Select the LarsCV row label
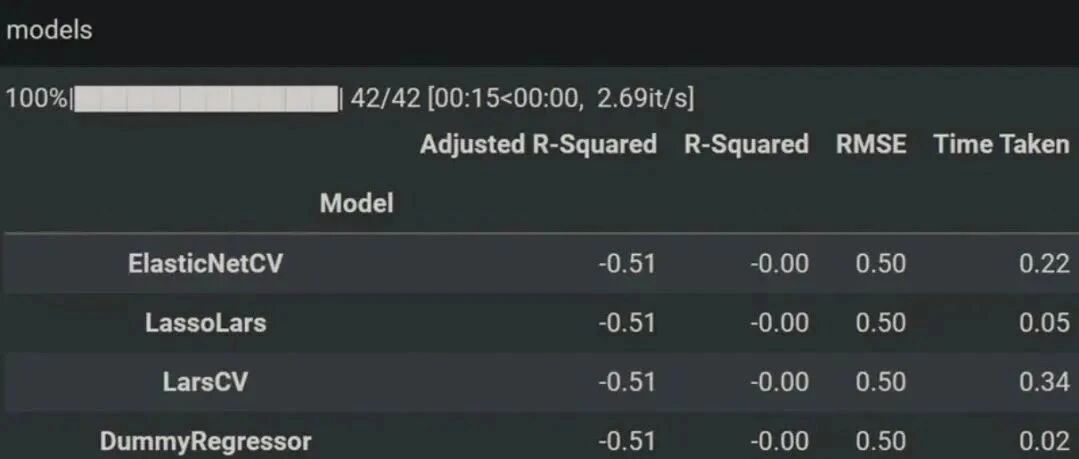The image size is (1079, 459). point(205,382)
